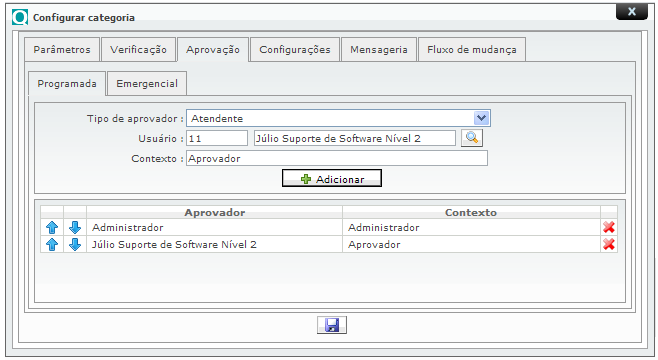Click the application logo in title bar
This screenshot has height=360, width=658.
[20, 17]
